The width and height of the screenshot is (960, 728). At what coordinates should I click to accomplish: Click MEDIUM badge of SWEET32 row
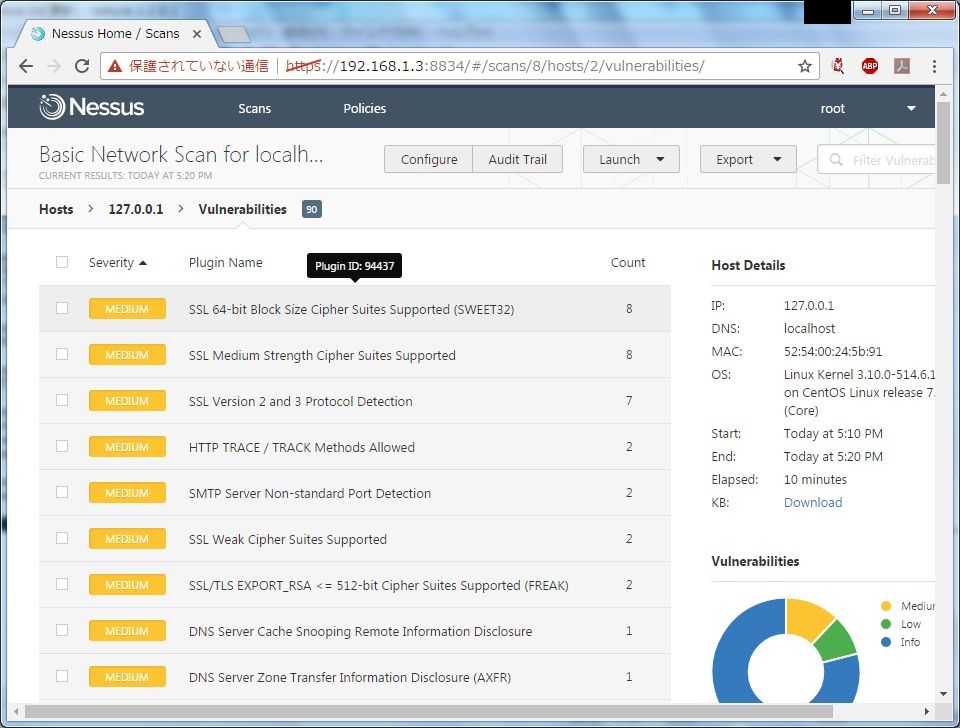coord(127,309)
